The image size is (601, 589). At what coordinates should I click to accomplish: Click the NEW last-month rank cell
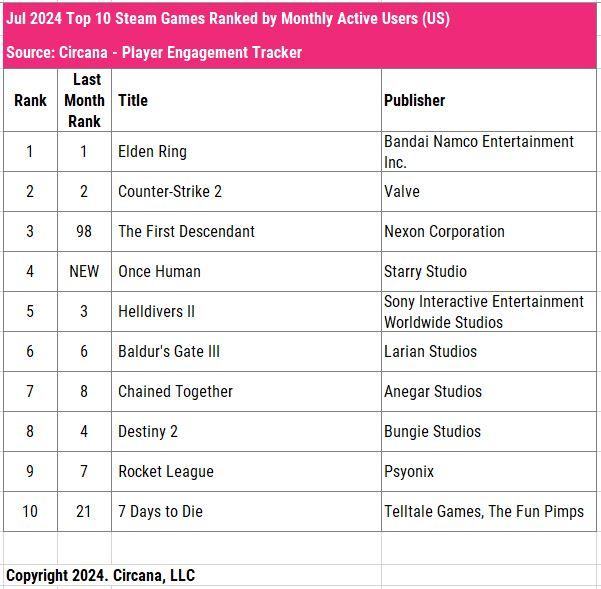[x=84, y=271]
